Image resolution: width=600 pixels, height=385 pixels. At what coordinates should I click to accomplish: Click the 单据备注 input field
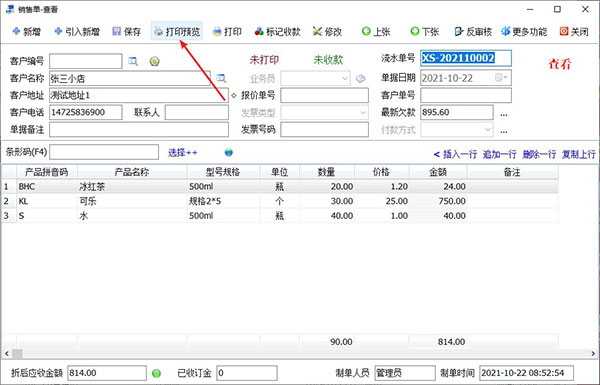[139, 129]
